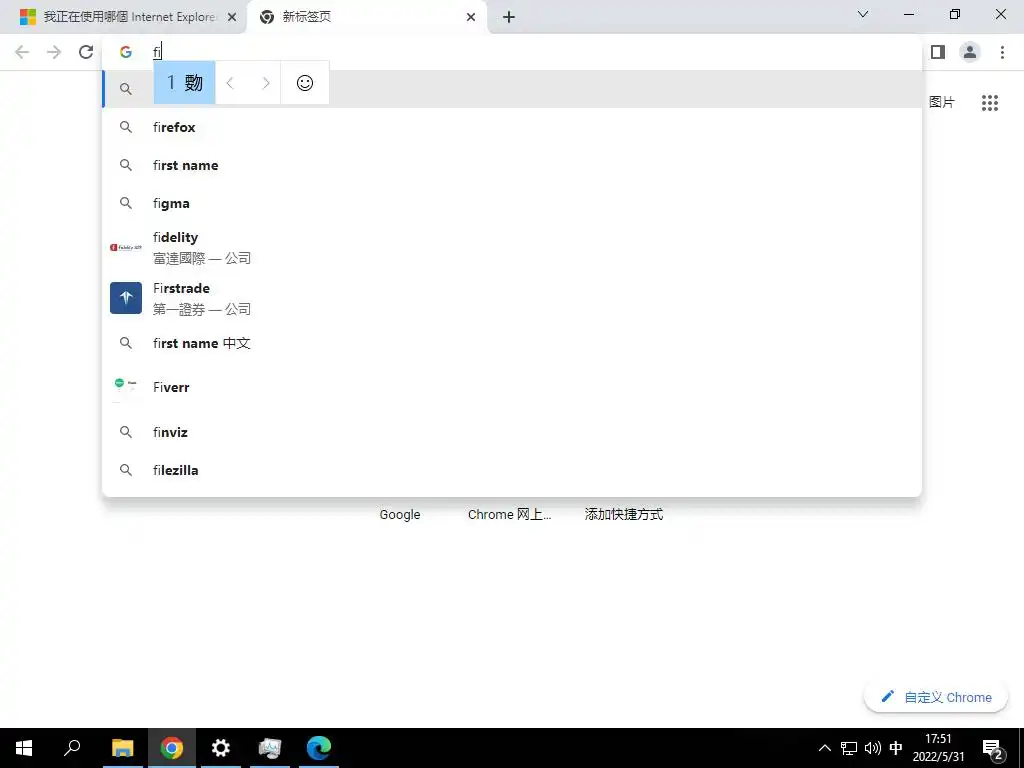The width and height of the screenshot is (1024, 768).
Task: Choose the finviz suggestion
Action: coord(512,432)
